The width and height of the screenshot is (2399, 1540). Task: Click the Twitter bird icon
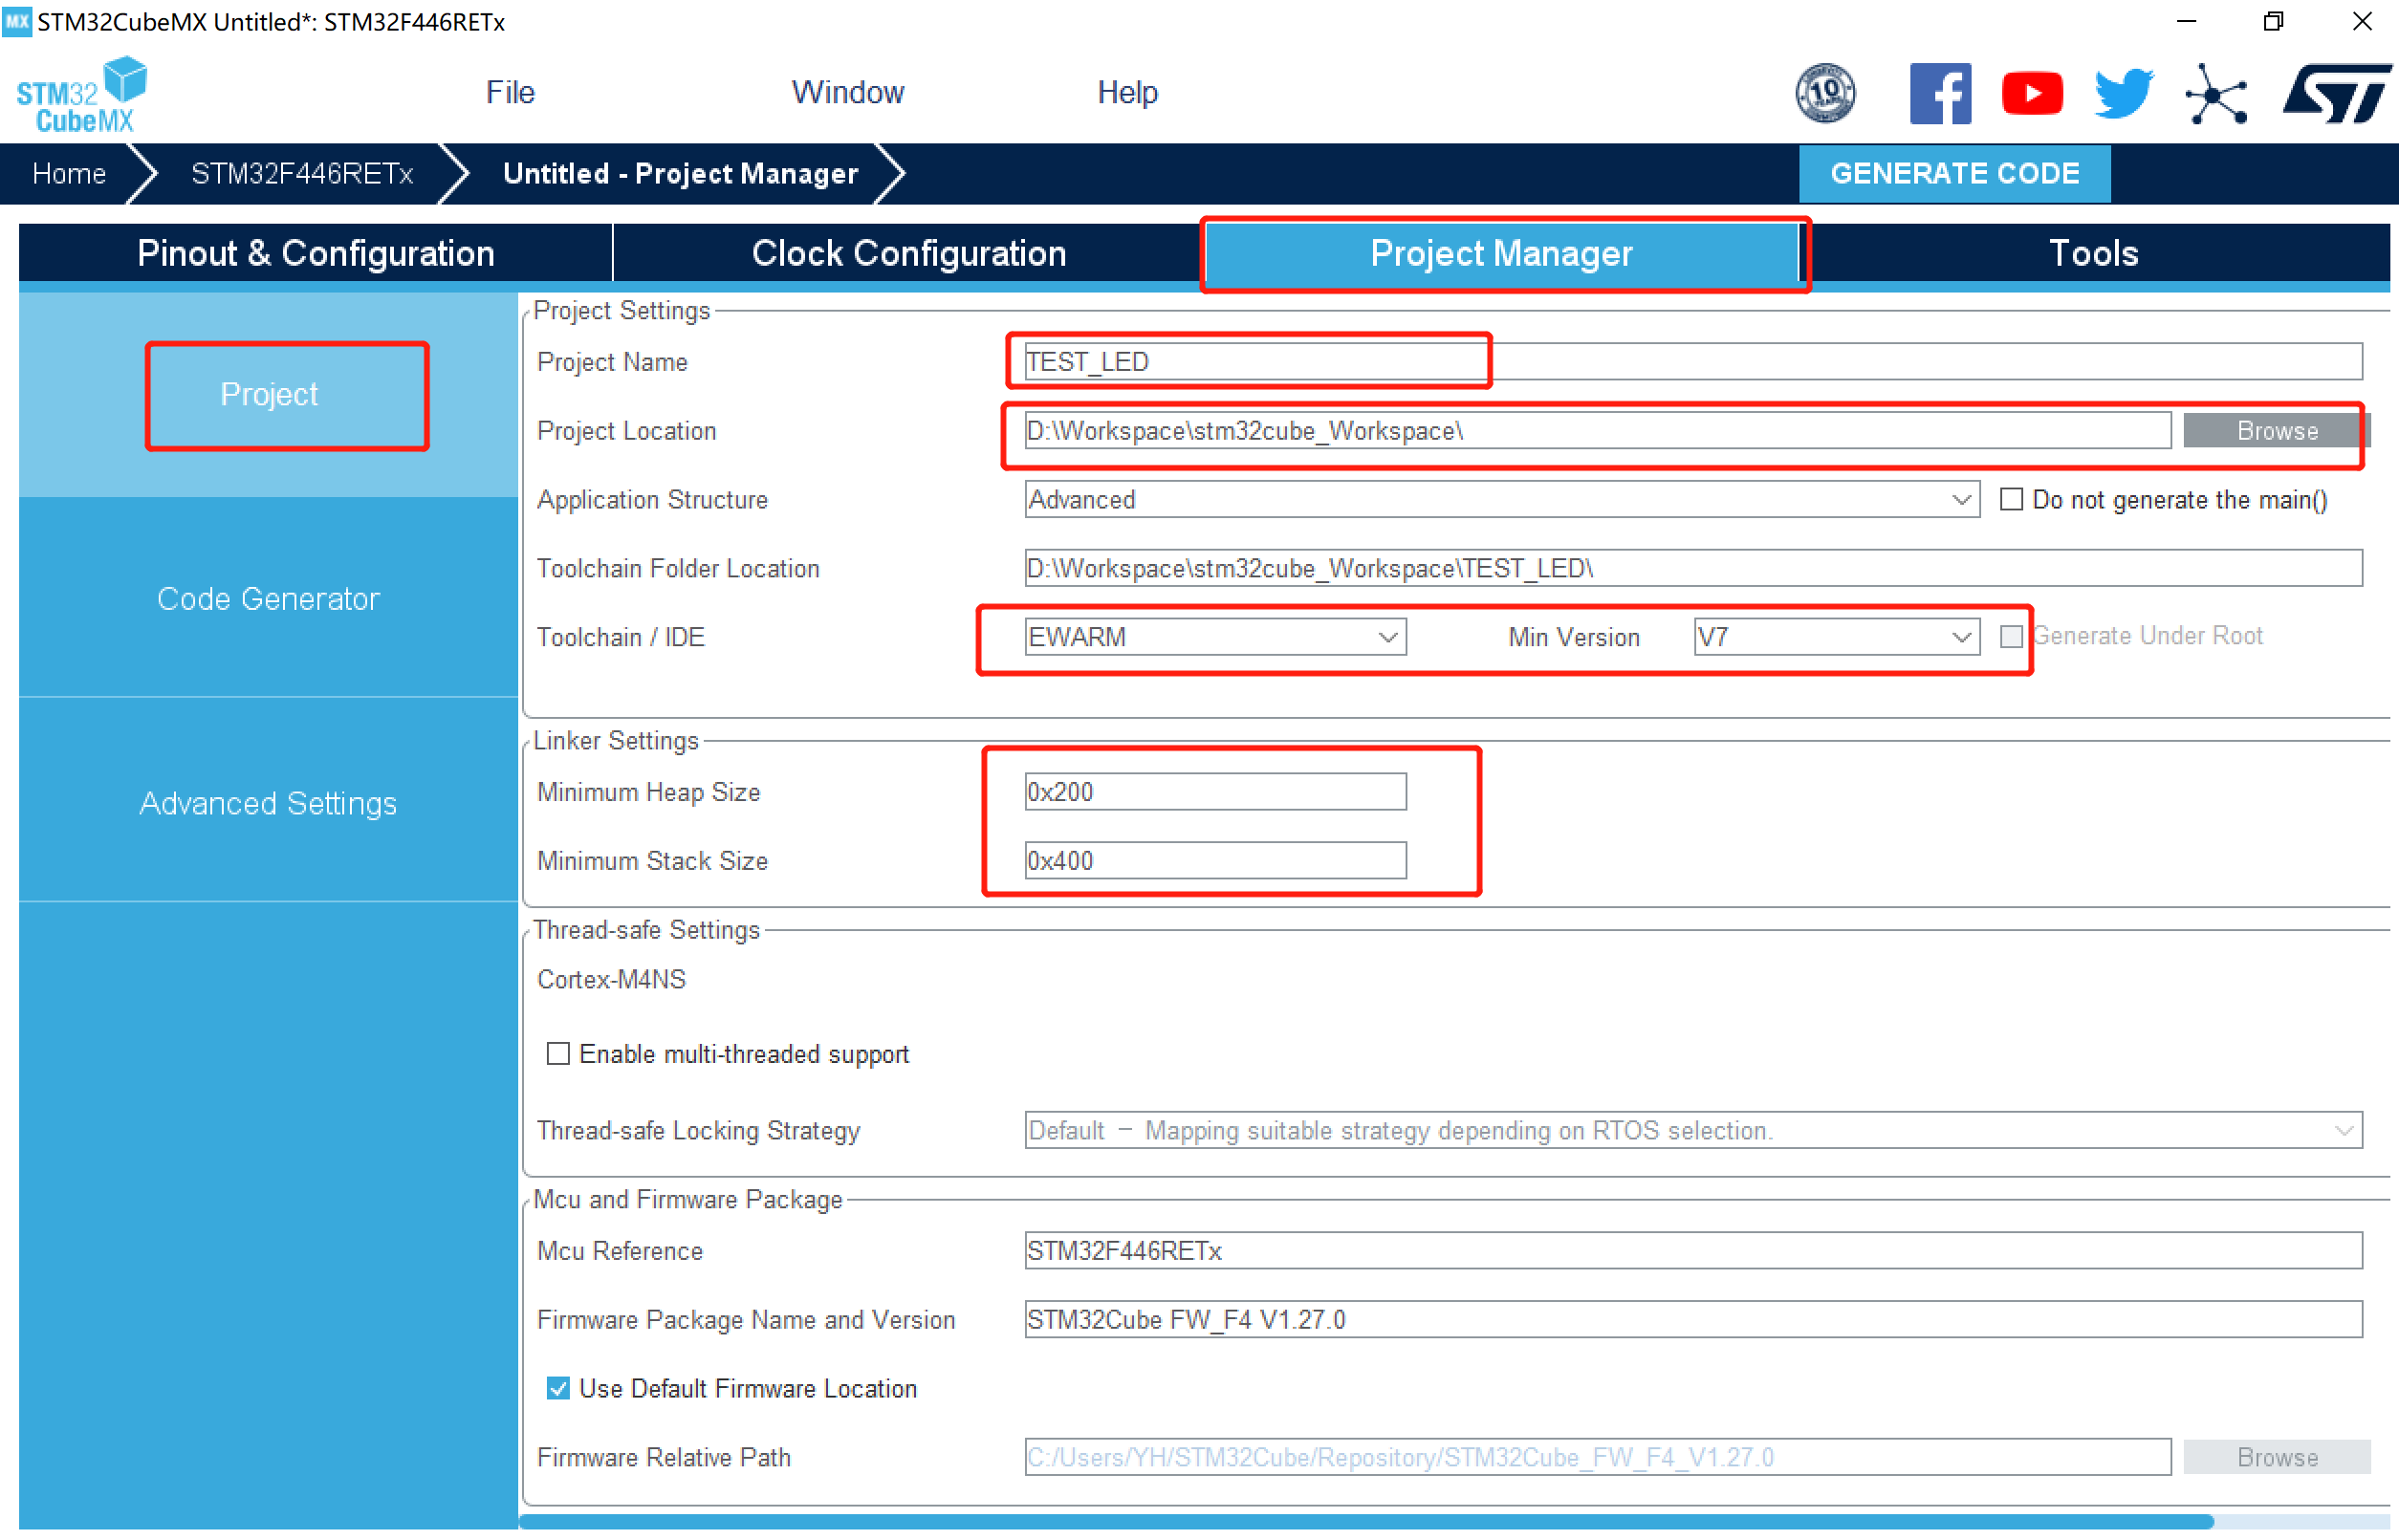point(2122,93)
